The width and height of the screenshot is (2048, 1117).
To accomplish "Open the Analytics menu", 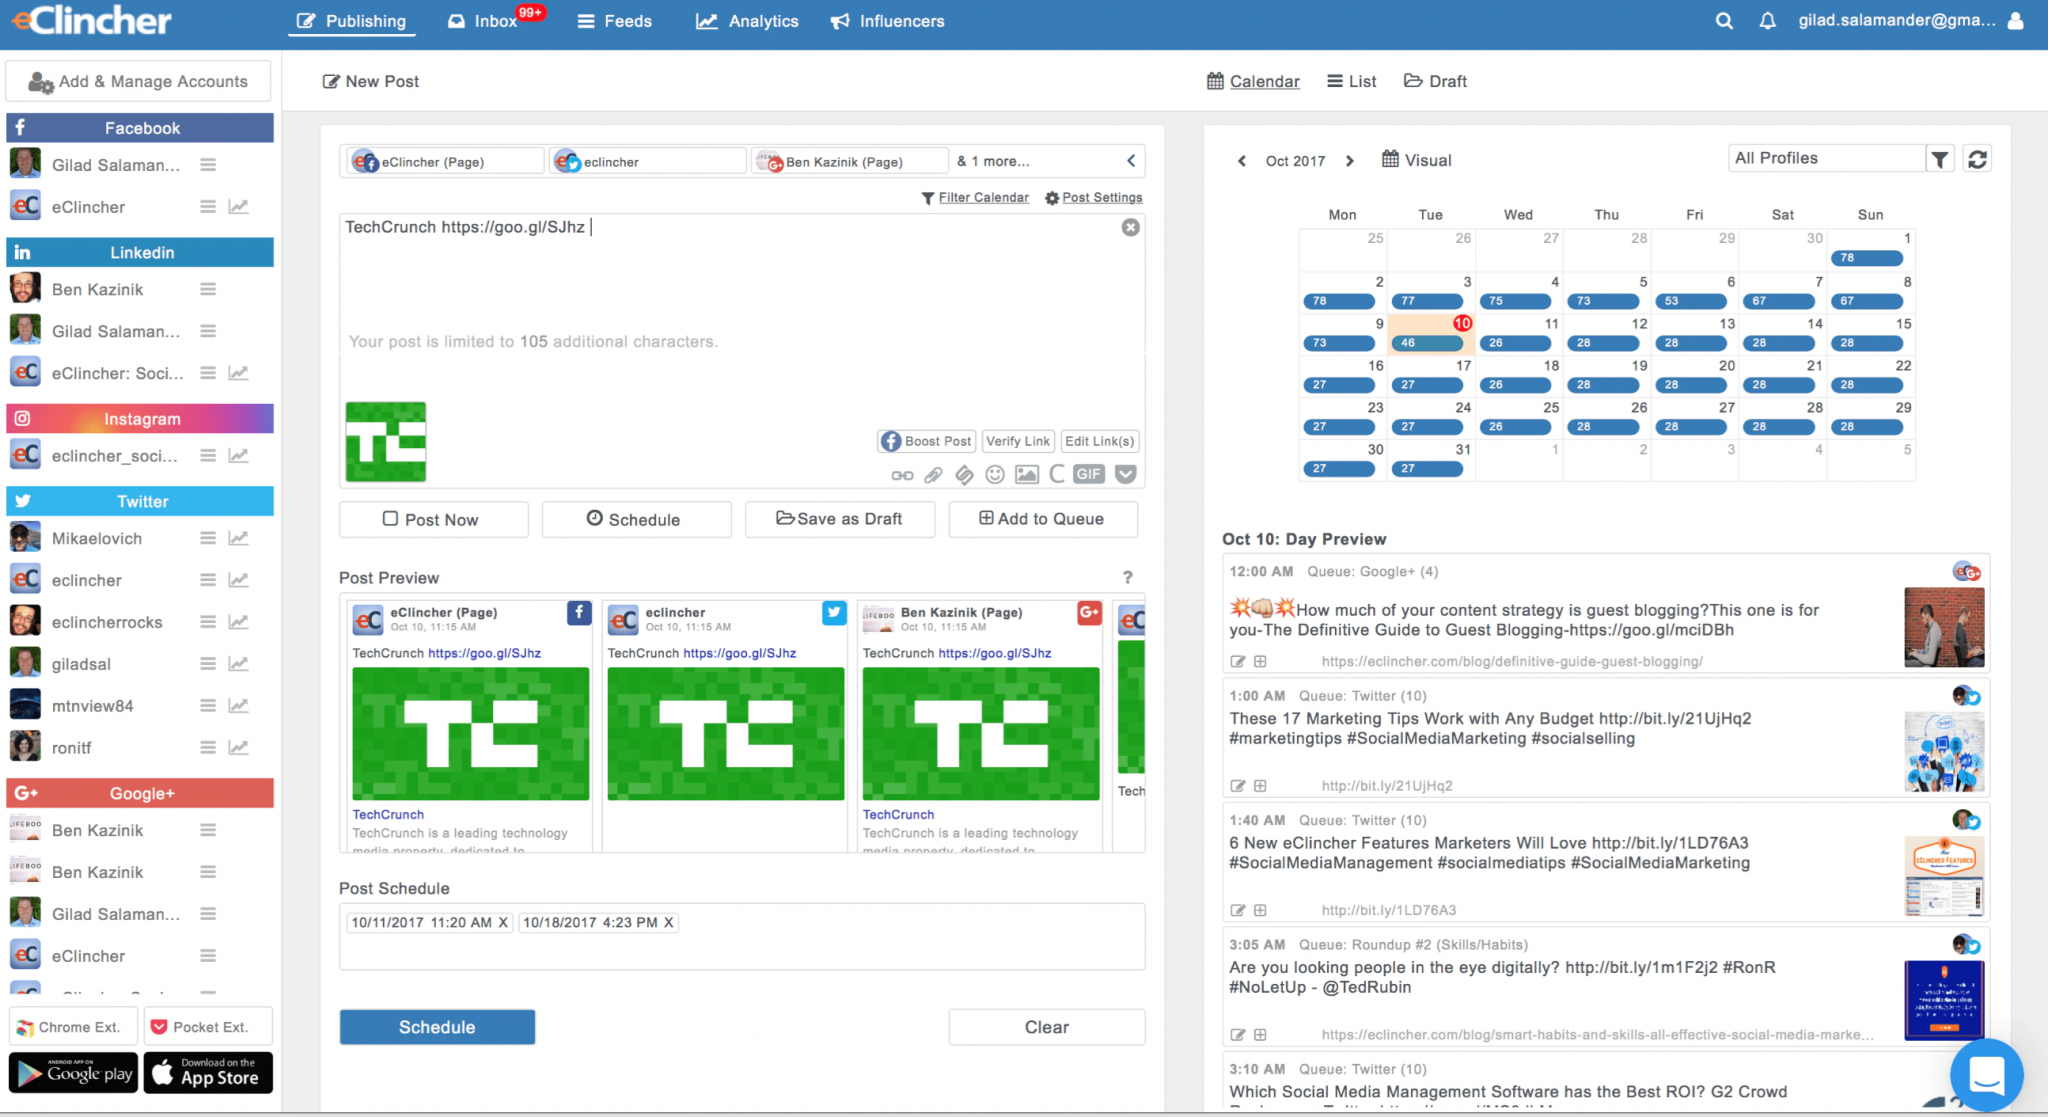I will pos(747,21).
